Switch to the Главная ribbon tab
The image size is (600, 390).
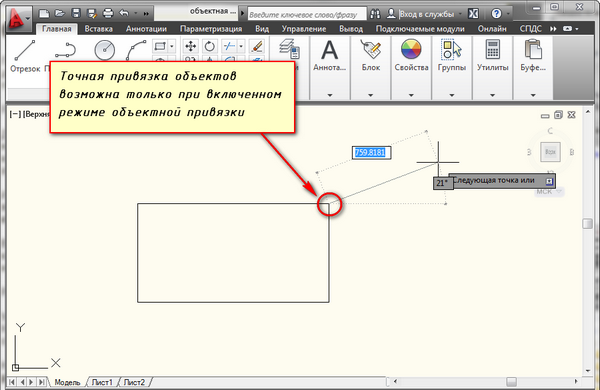pyautogui.click(x=57, y=29)
